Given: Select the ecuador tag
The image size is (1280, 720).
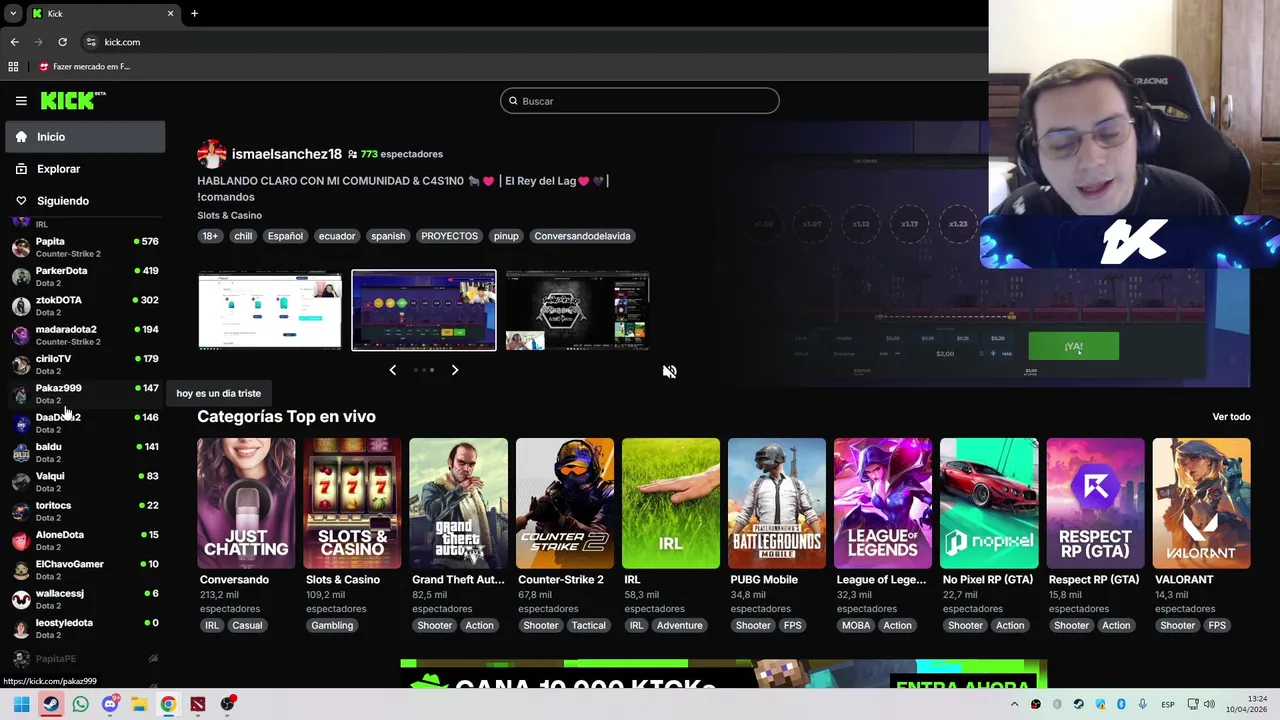Looking at the screenshot, I should pos(337,236).
